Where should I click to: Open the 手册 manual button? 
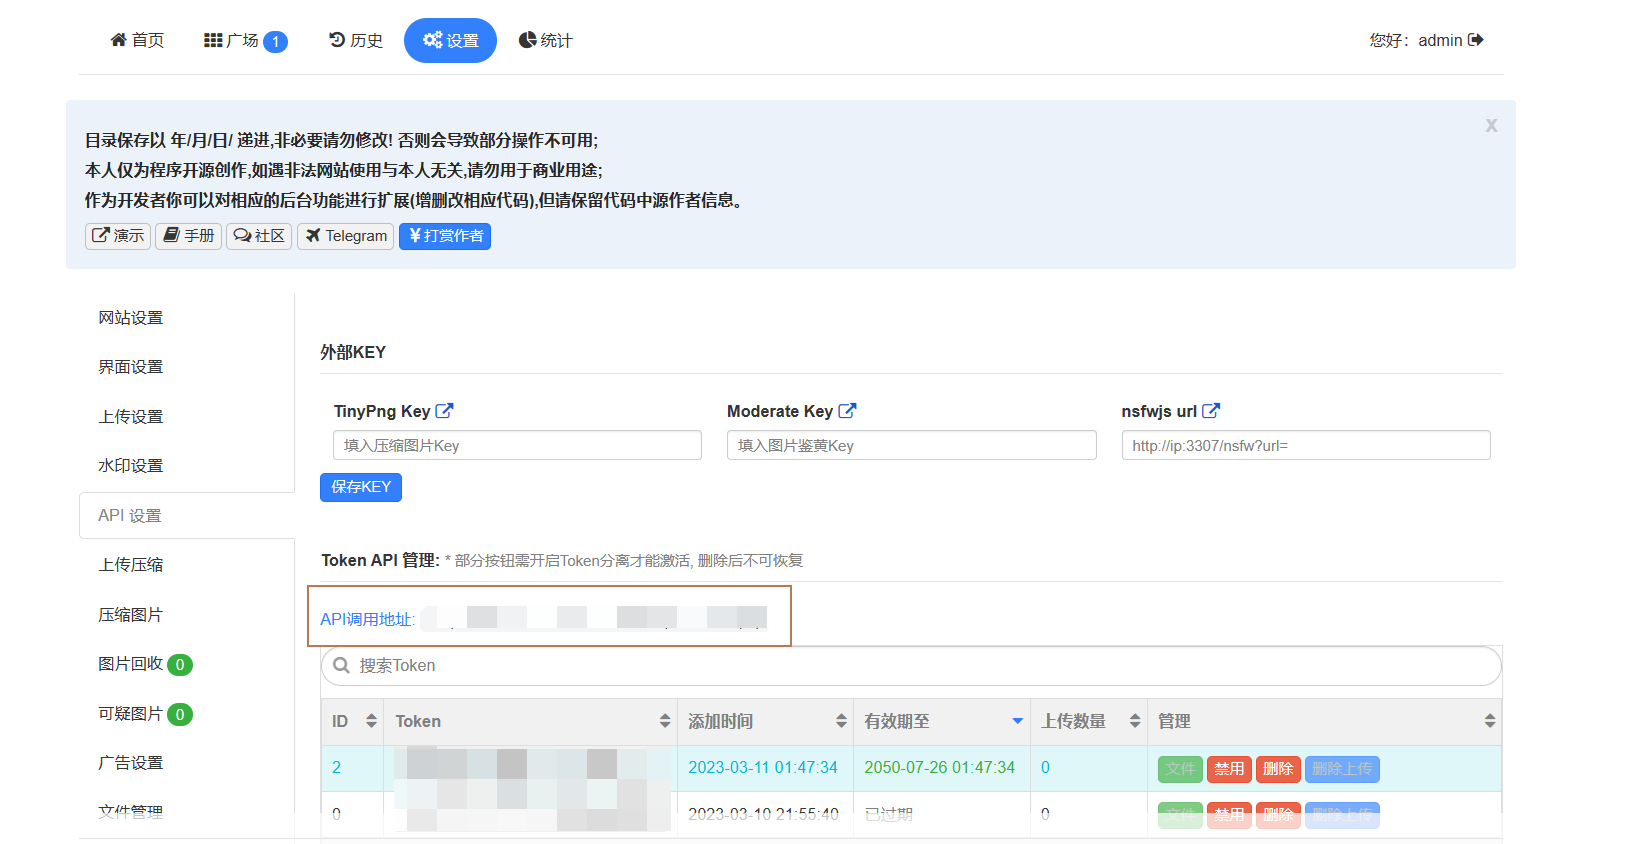point(188,236)
